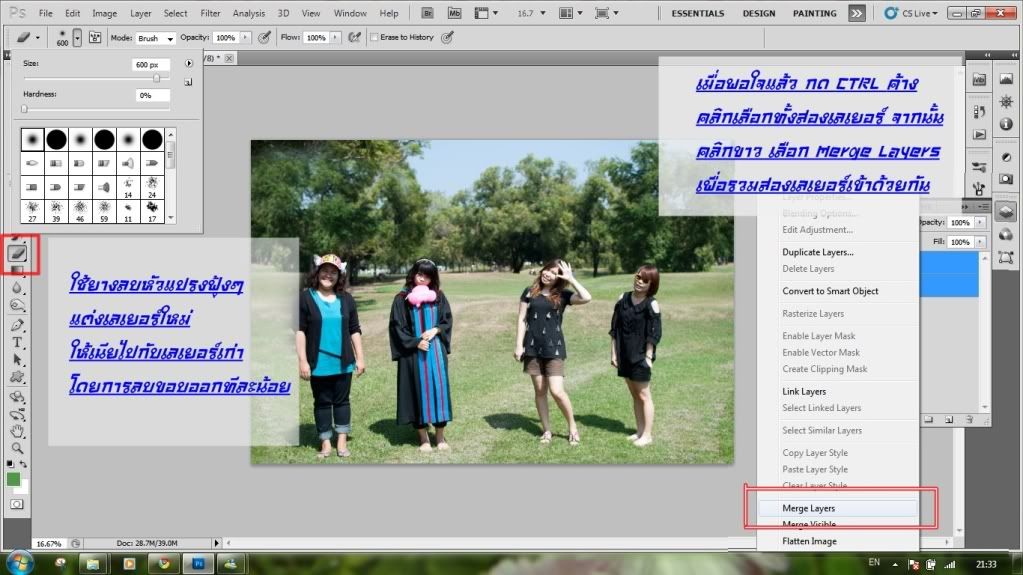
Task: Select the Type tool (T icon)
Action: [18, 342]
